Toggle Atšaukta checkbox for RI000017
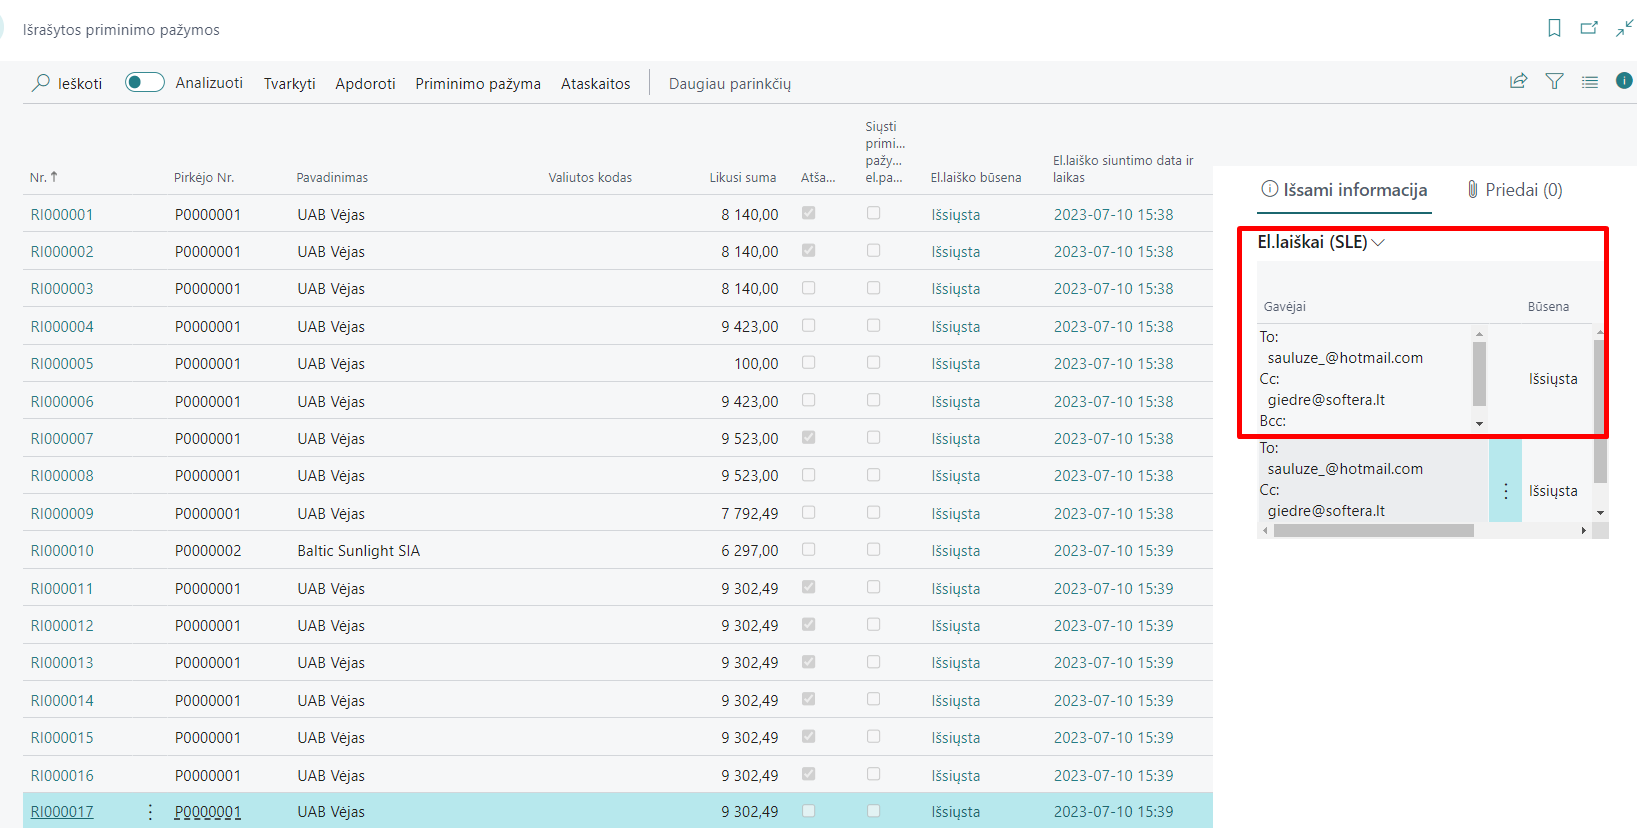 coord(808,811)
